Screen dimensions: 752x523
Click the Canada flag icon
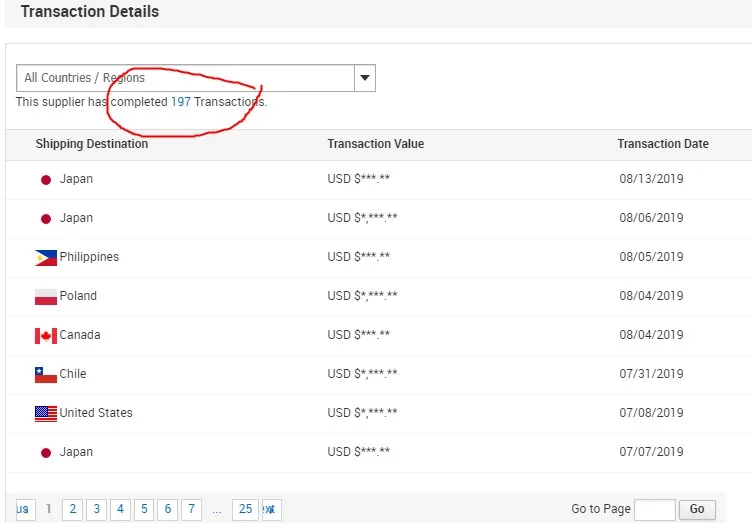point(45,336)
